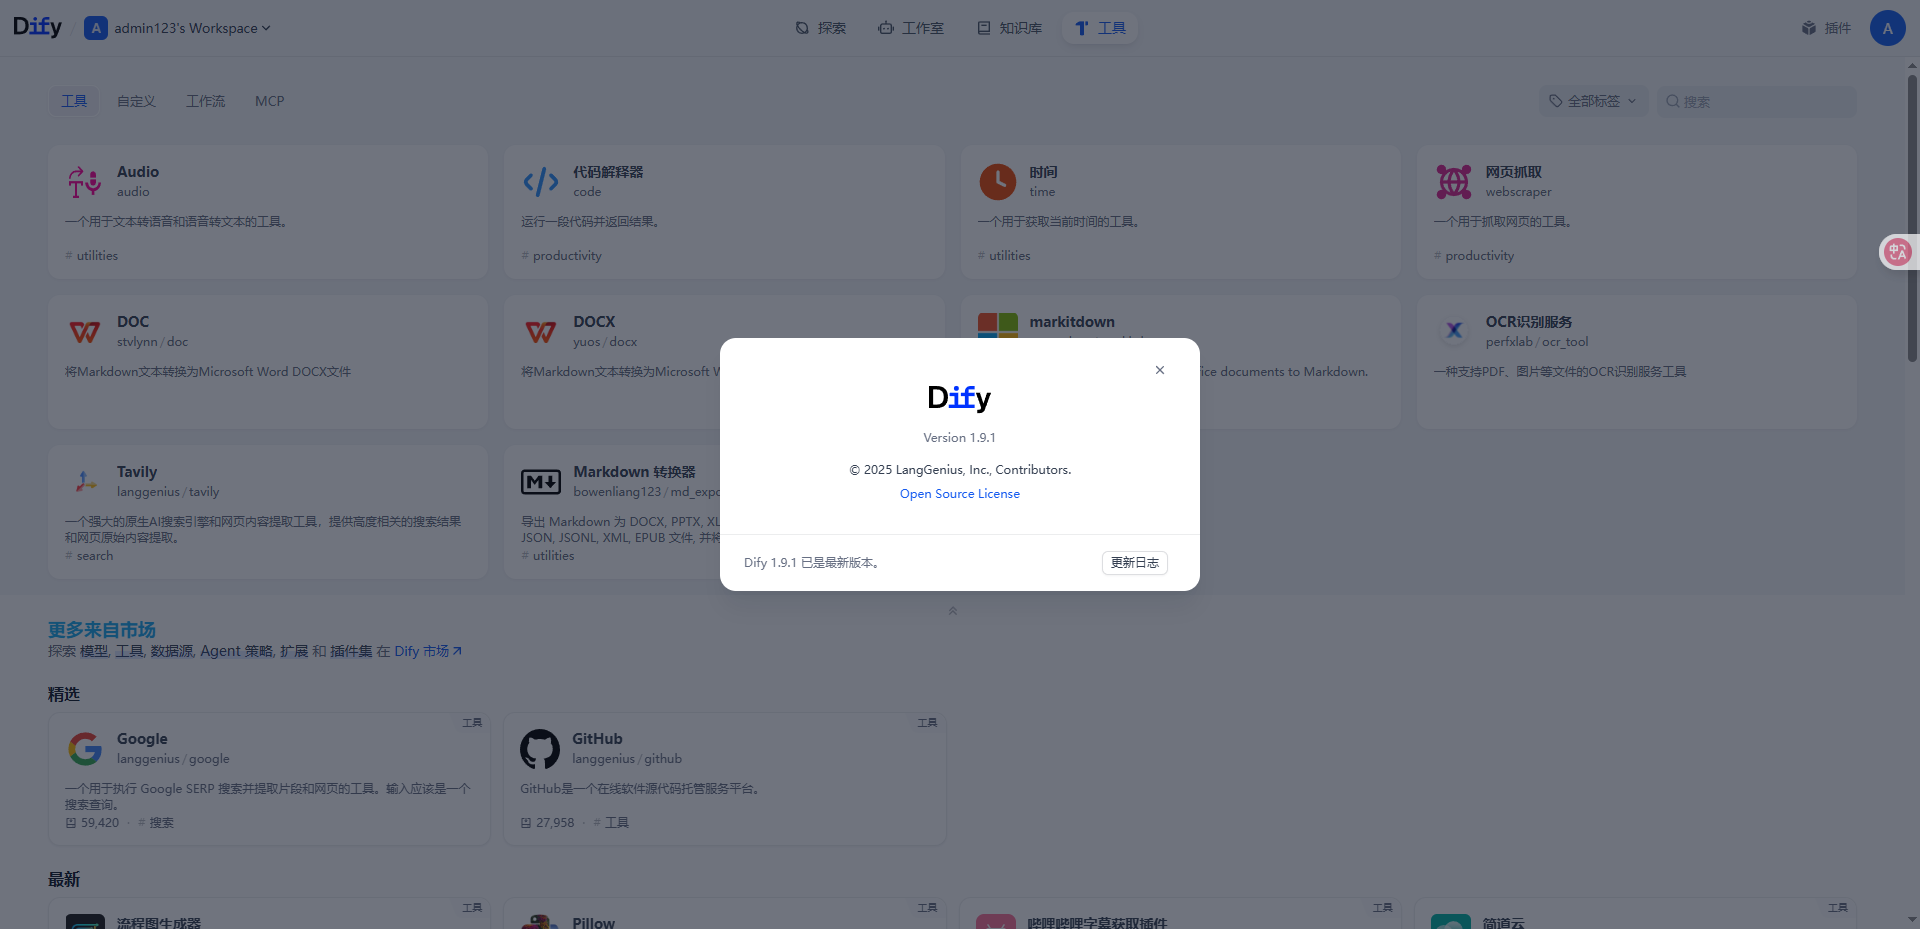This screenshot has width=1920, height=929.
Task: Open the Google plugin icon
Action: 85,749
